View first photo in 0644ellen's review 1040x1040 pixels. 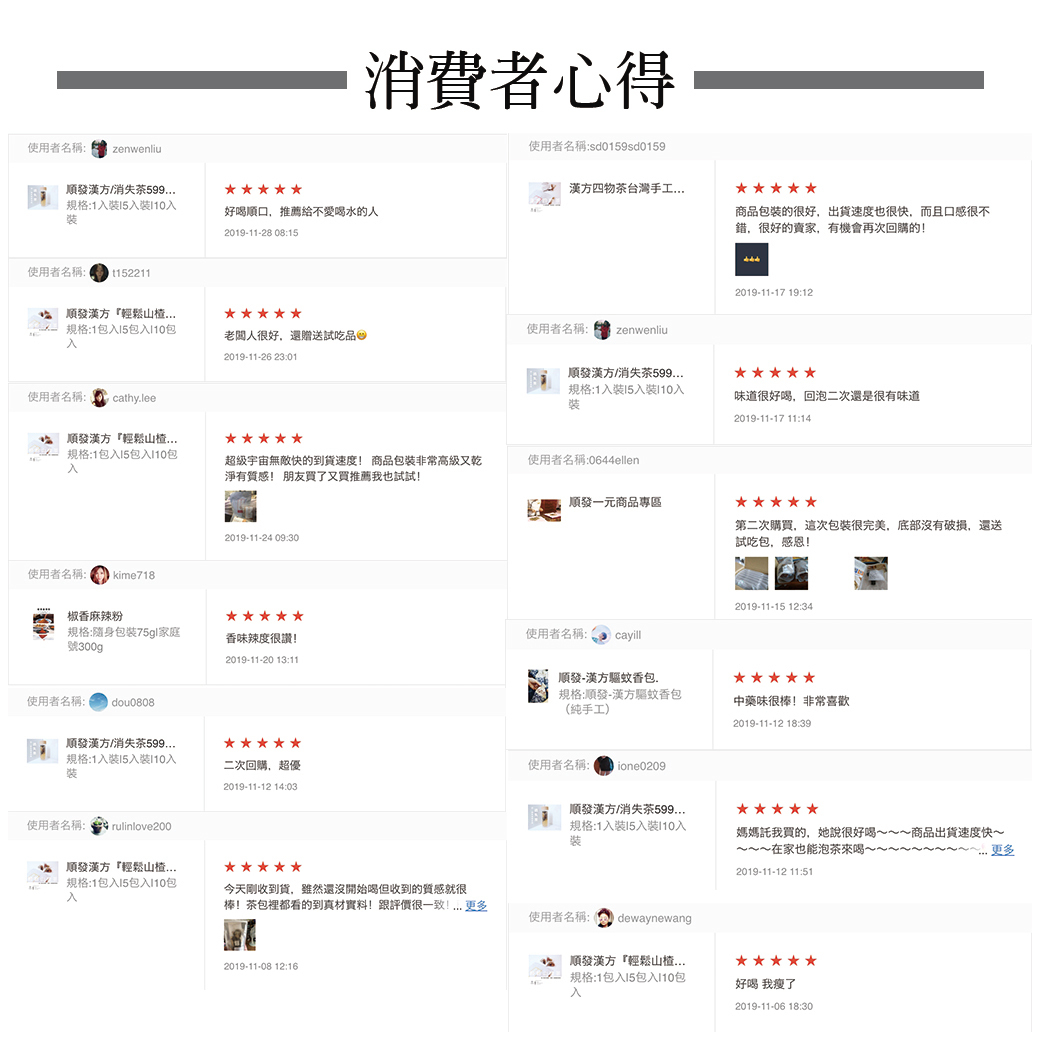tap(751, 573)
